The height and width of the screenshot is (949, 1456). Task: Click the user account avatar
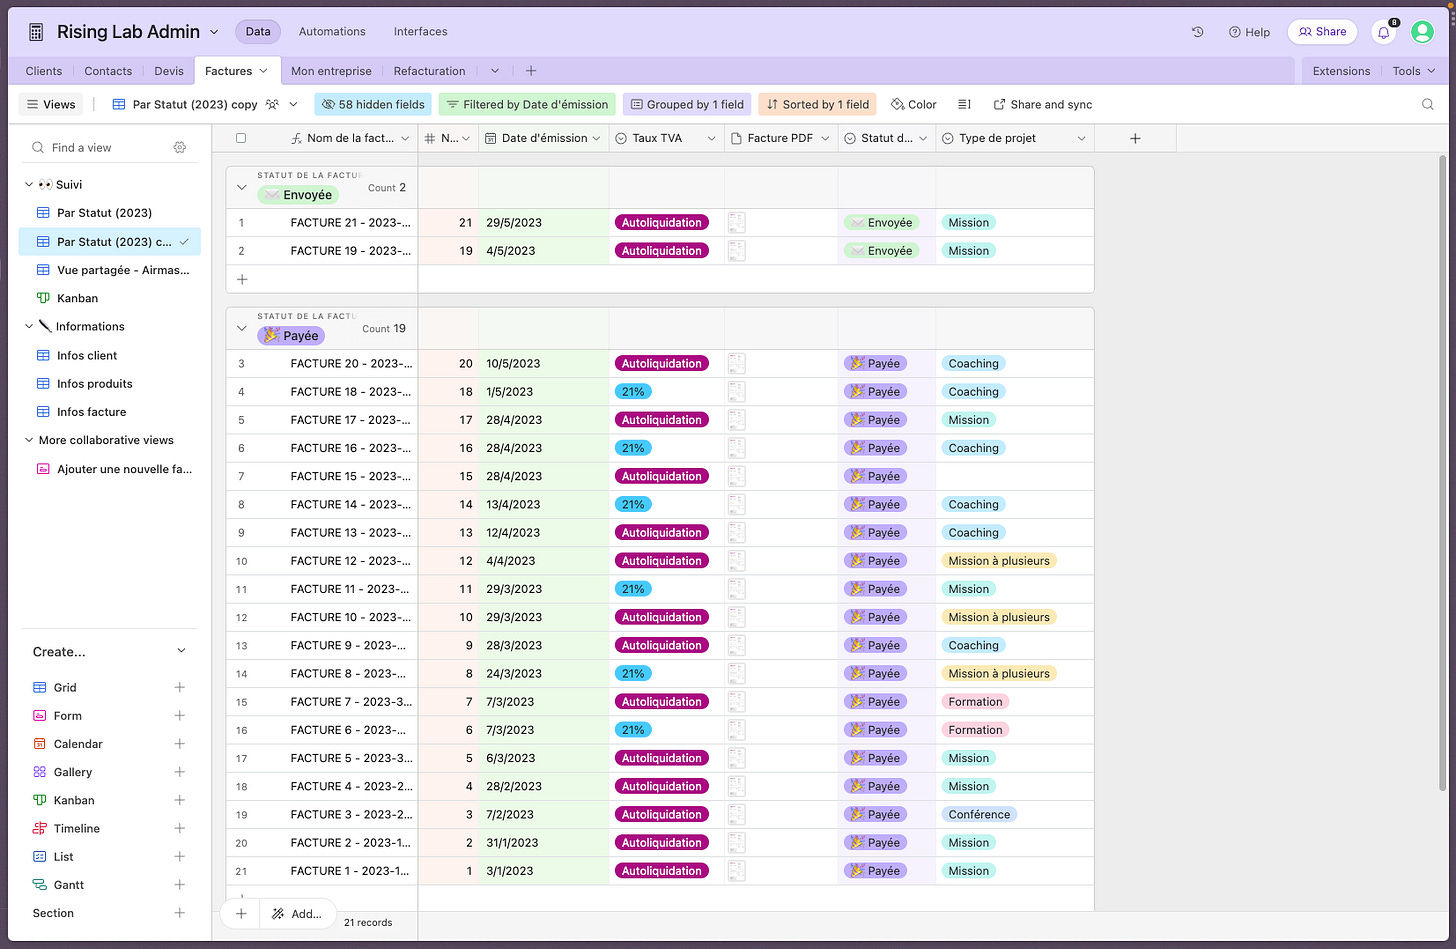[1422, 32]
